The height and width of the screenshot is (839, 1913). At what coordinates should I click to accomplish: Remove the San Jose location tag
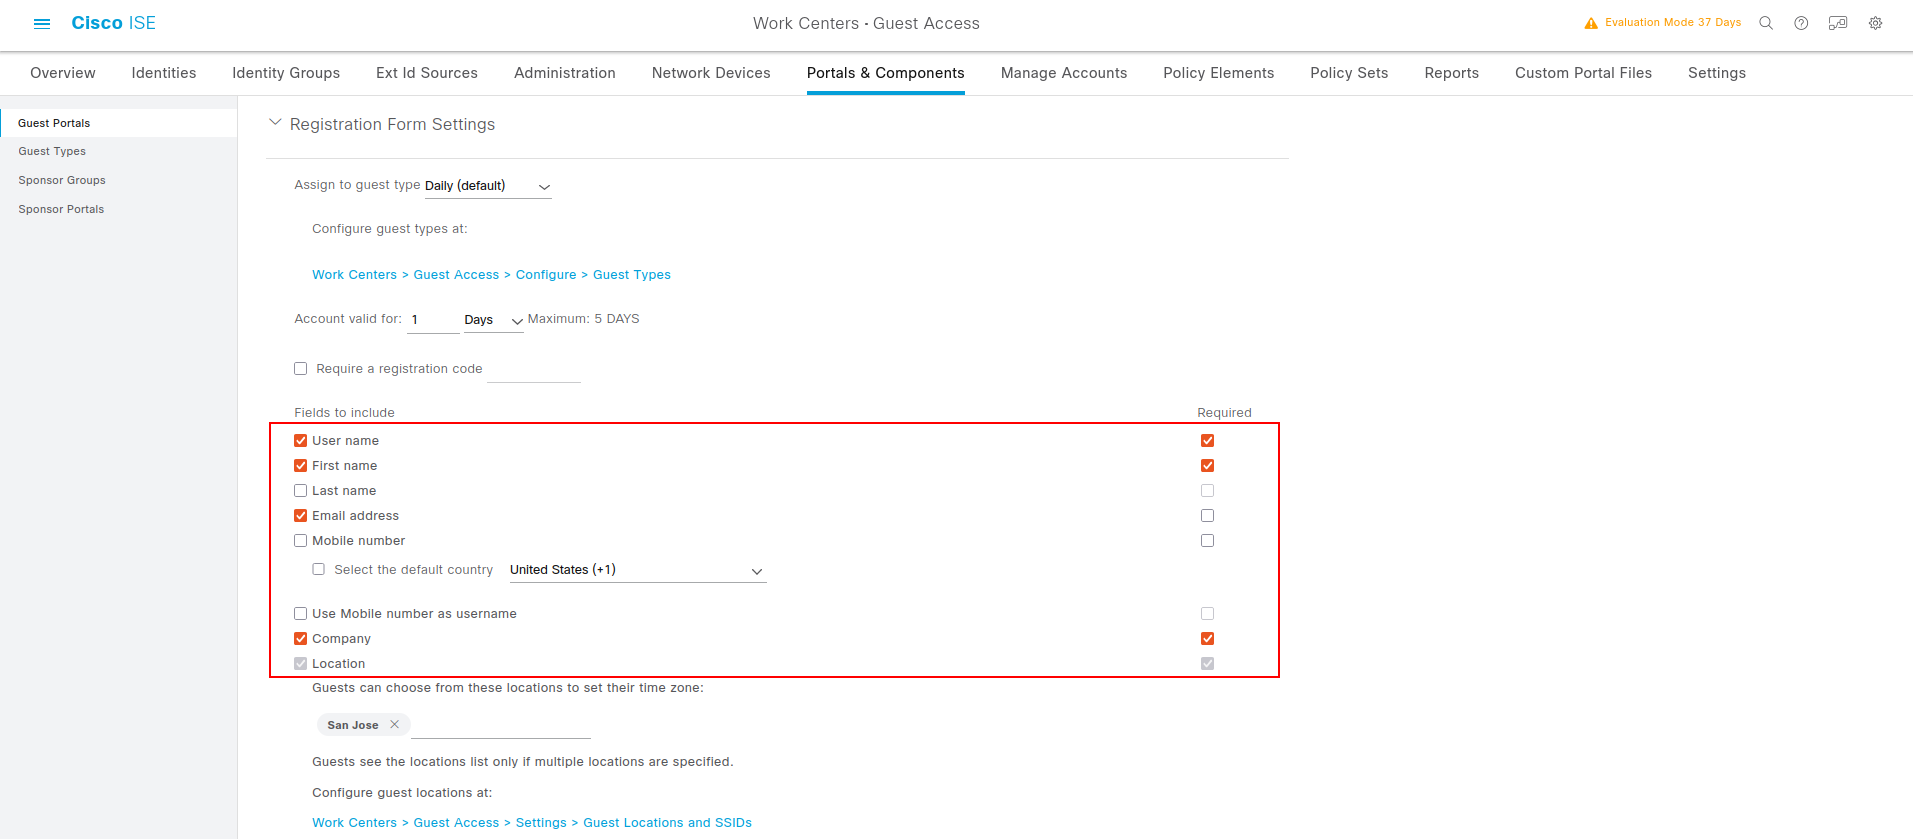pyautogui.click(x=395, y=725)
